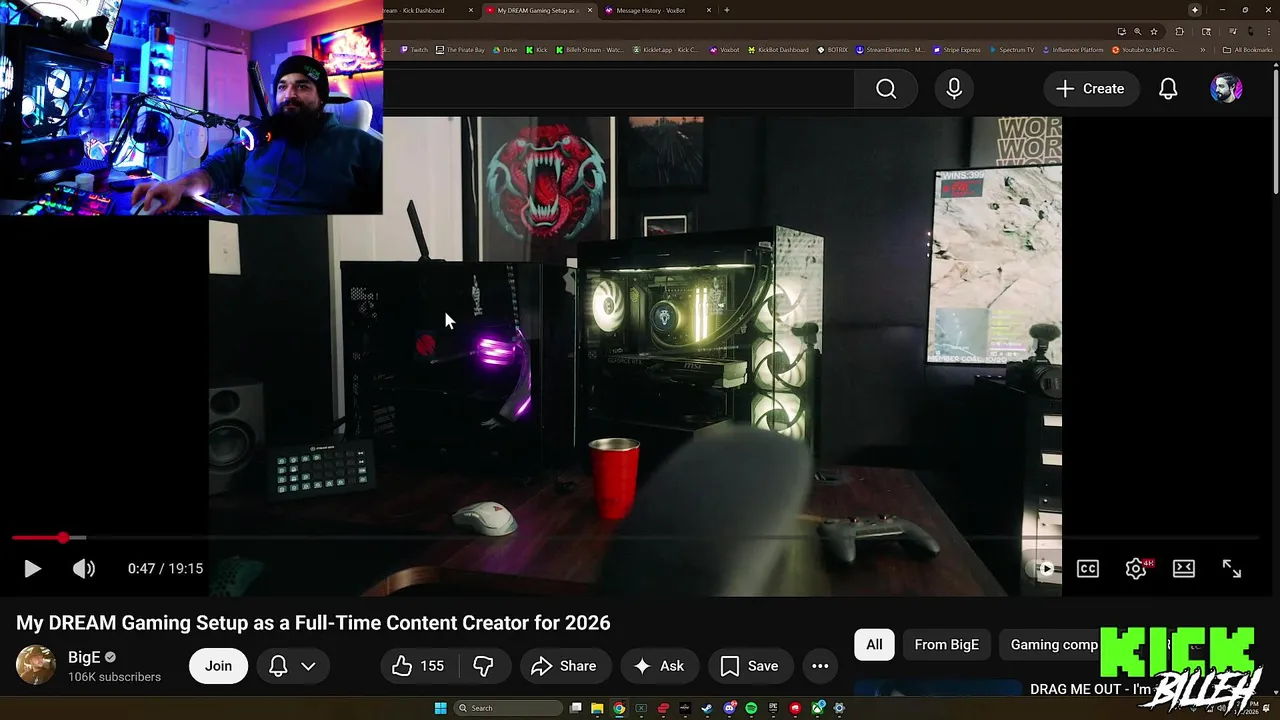Image resolution: width=1280 pixels, height=720 pixels.
Task: Click the red video progress bar
Action: pos(37,538)
